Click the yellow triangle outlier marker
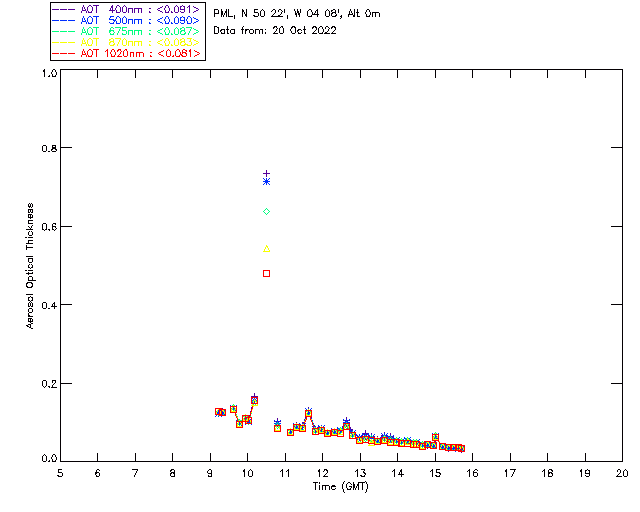Image resolution: width=640 pixels, height=512 pixels. (x=267, y=249)
